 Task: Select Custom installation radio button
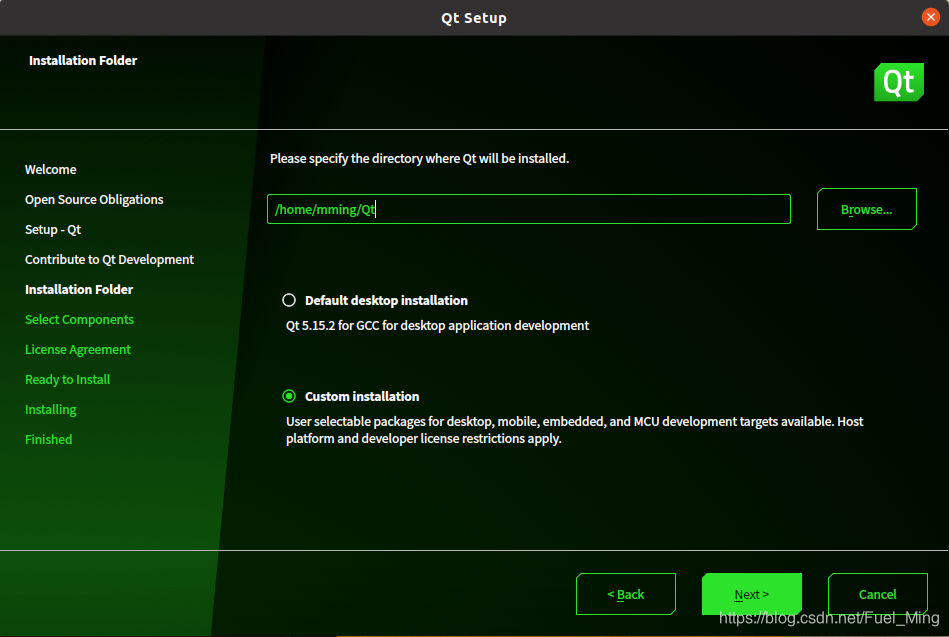coord(289,396)
